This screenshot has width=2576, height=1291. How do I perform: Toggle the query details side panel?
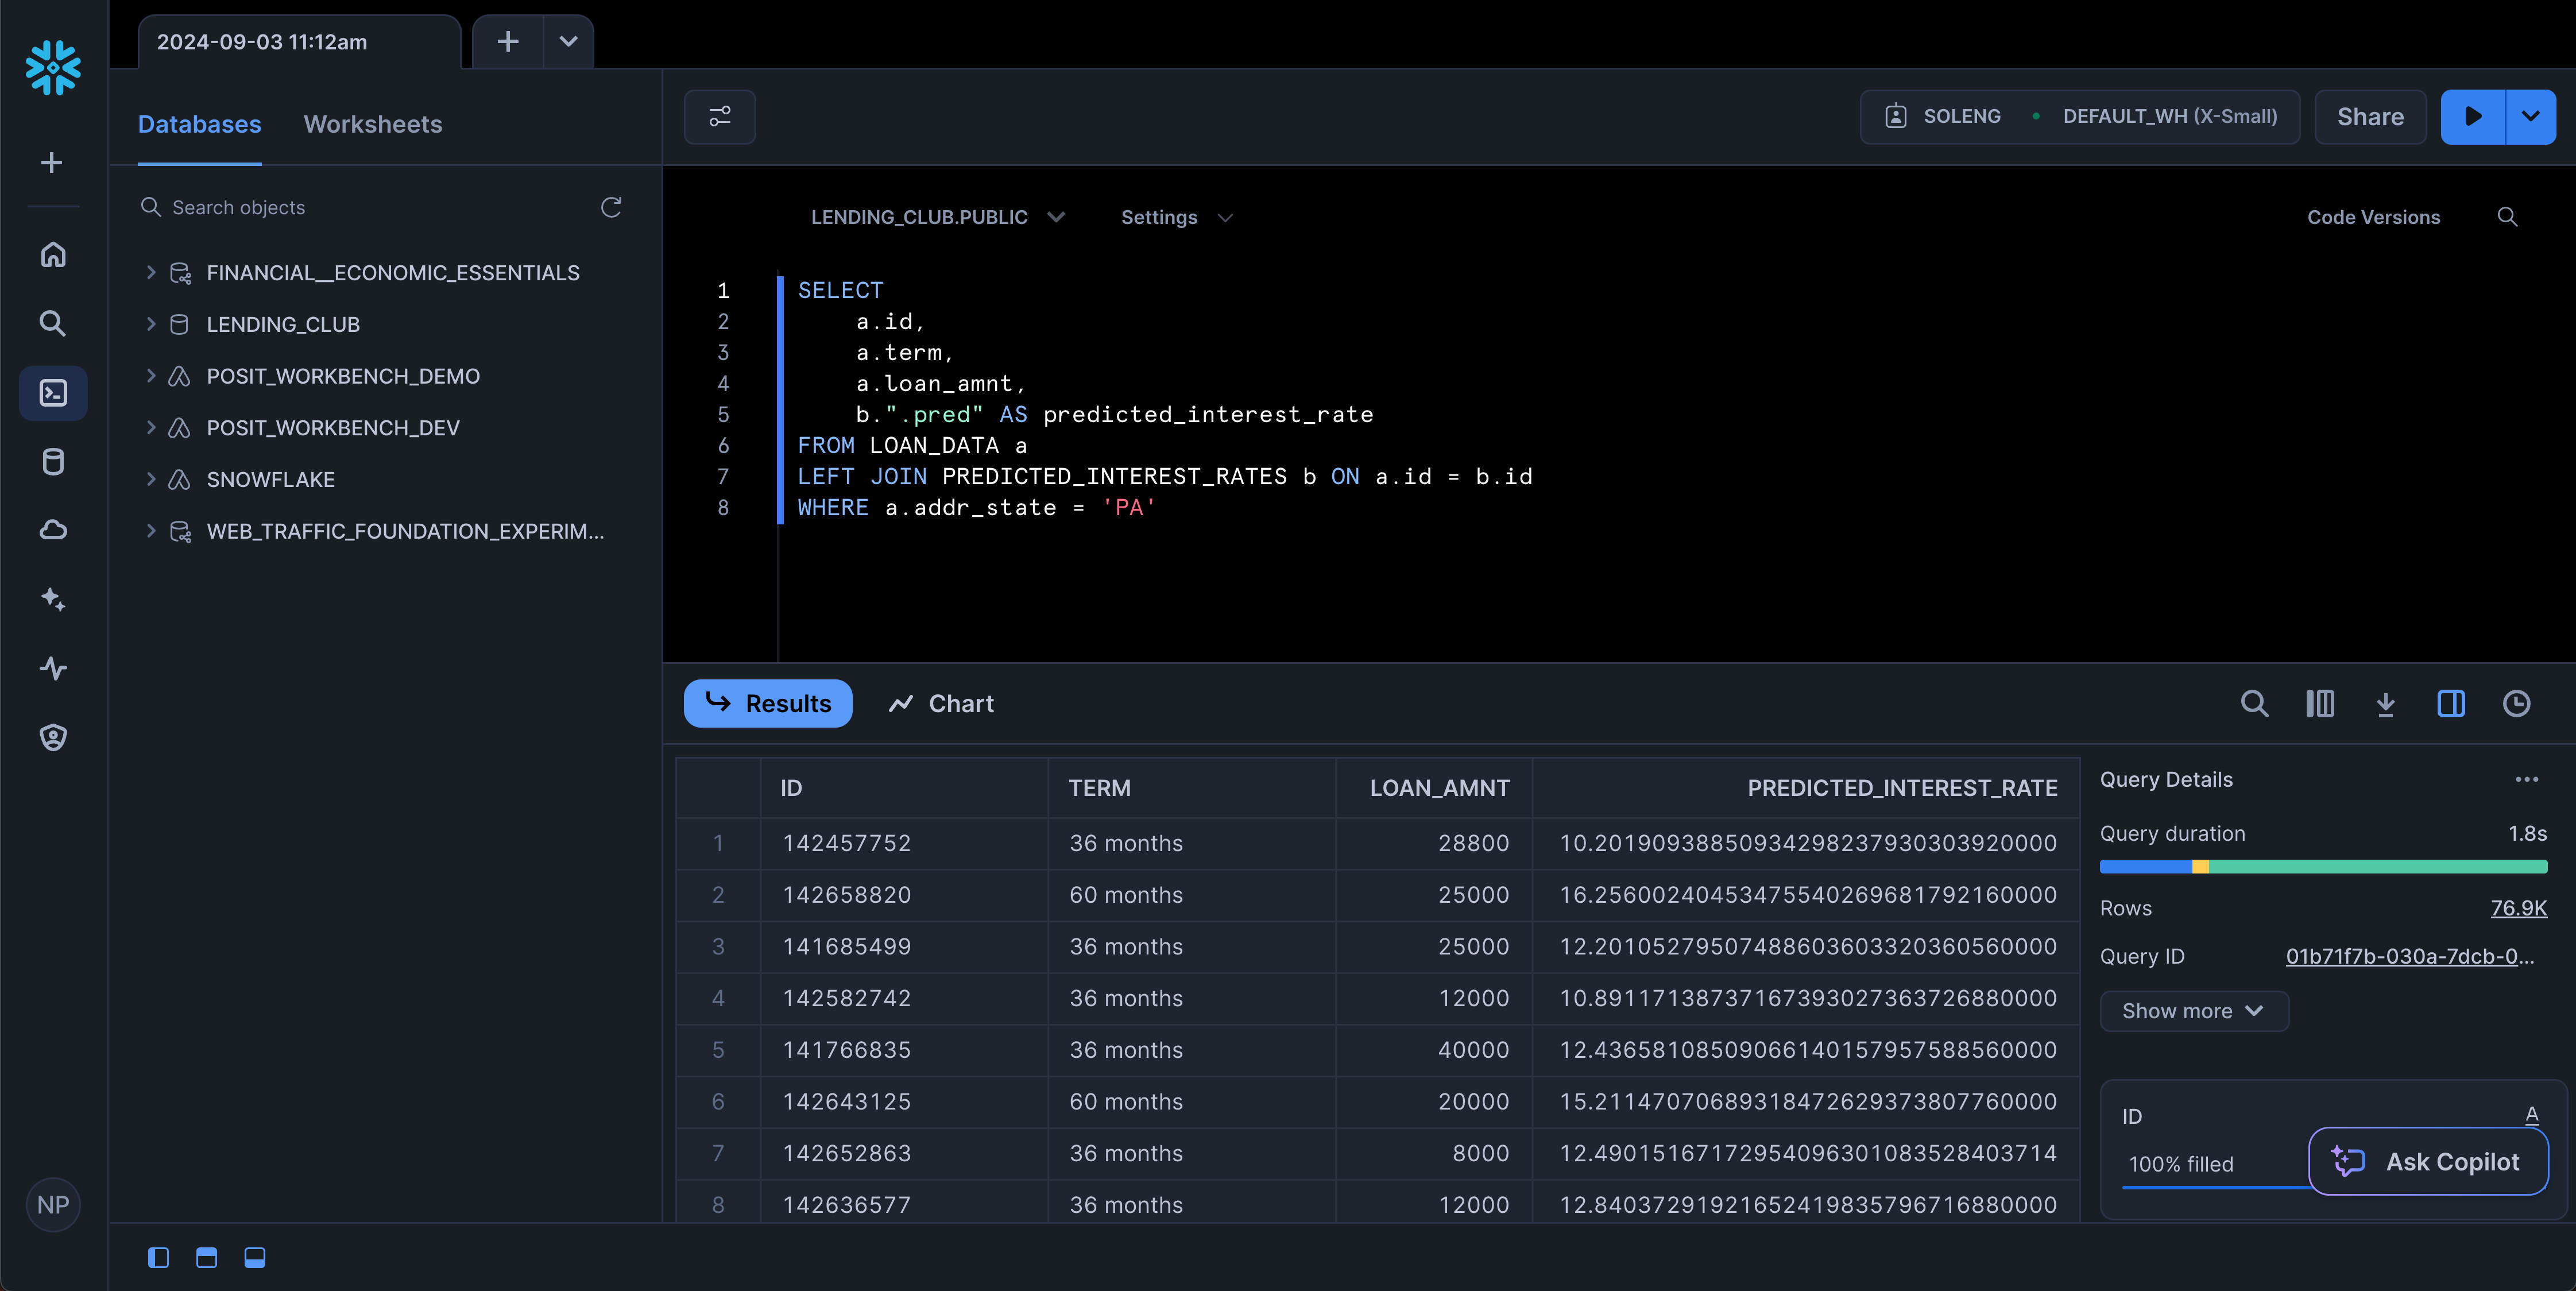[2450, 704]
